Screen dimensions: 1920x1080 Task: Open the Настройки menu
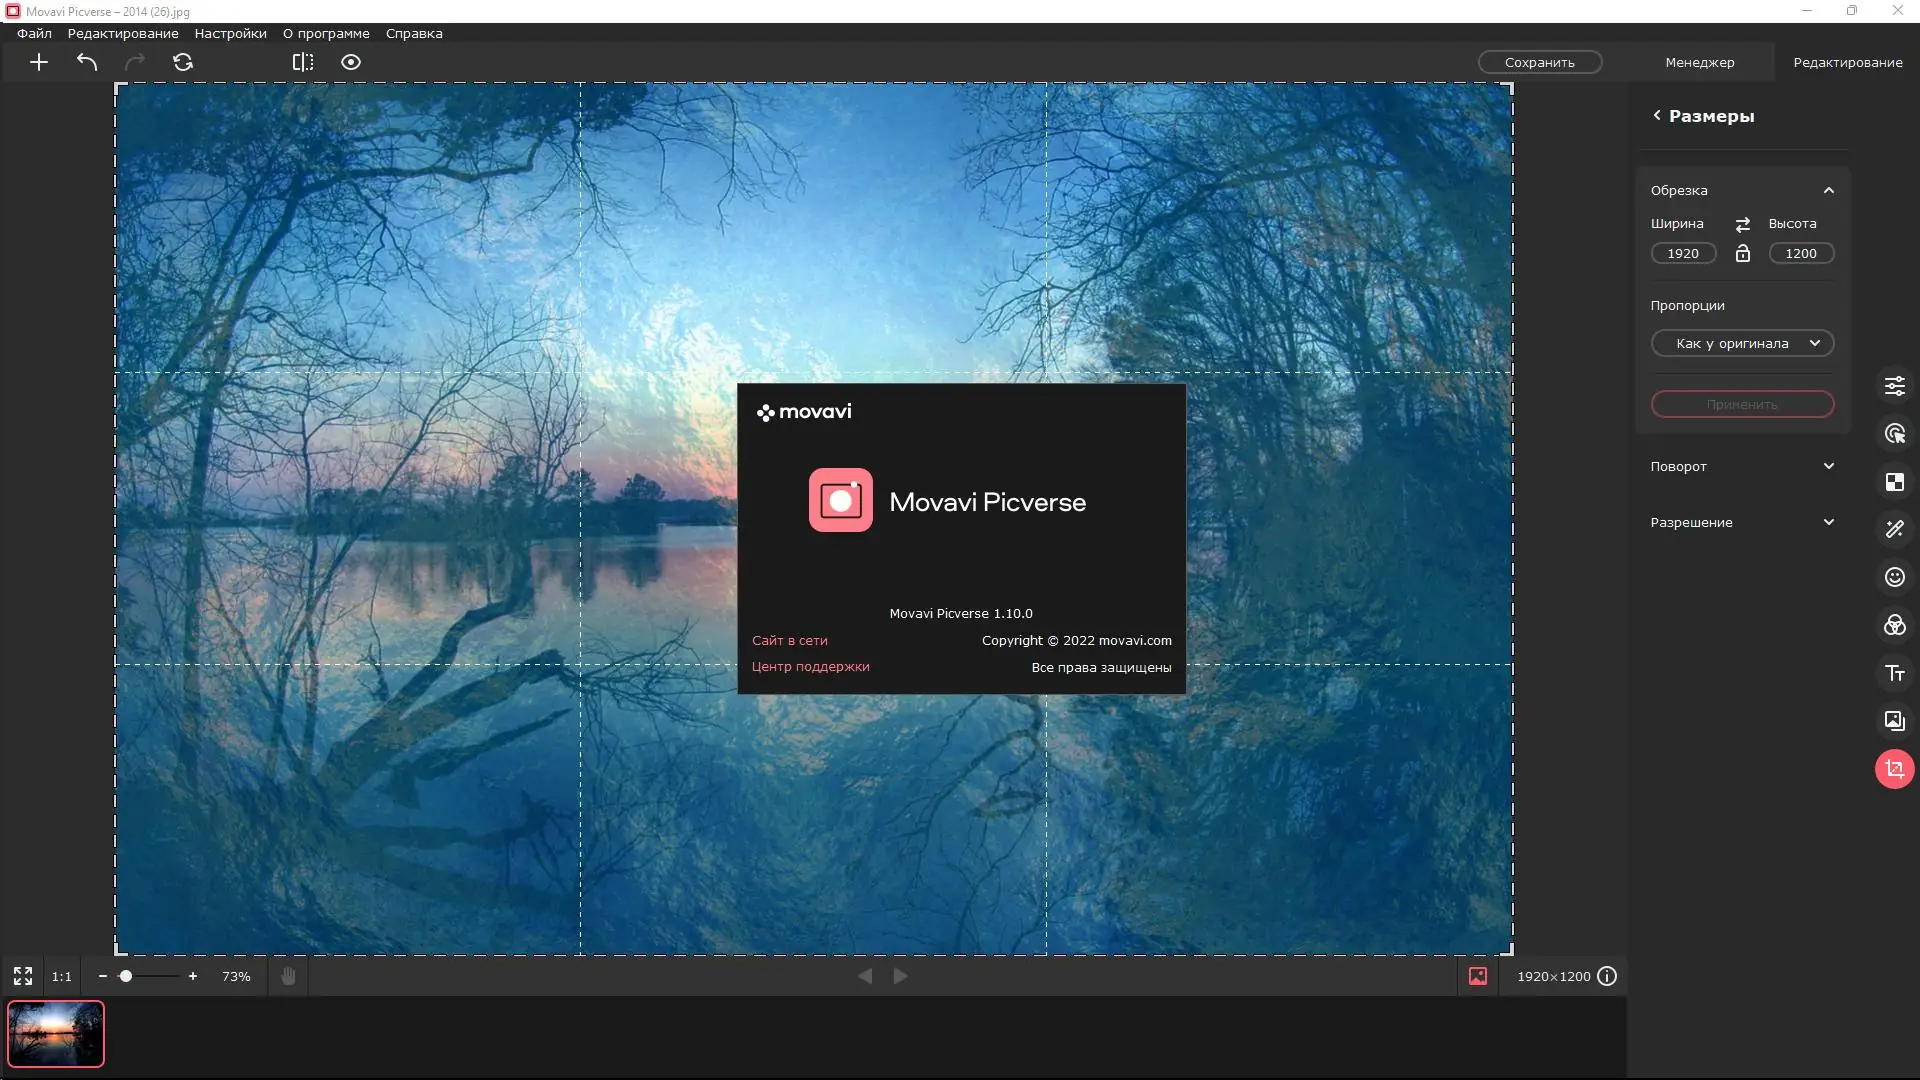click(x=229, y=33)
